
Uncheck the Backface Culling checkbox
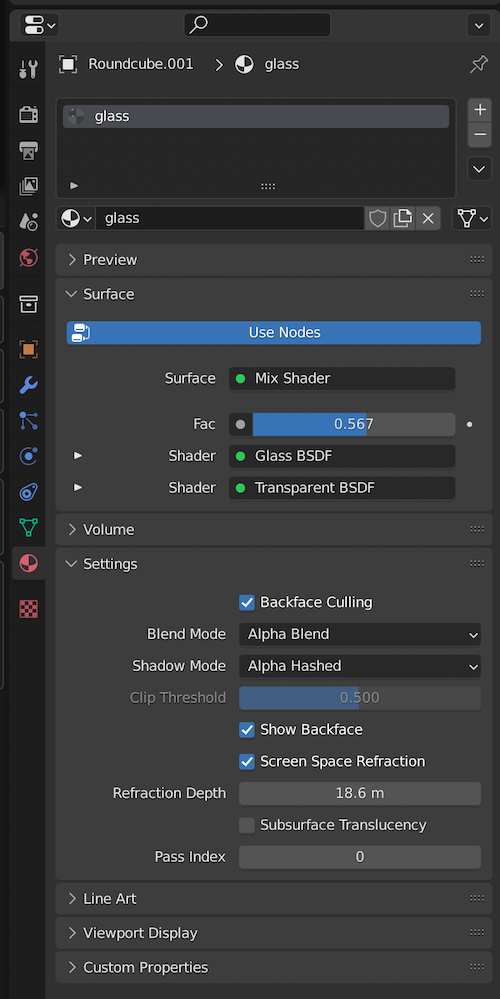[246, 602]
